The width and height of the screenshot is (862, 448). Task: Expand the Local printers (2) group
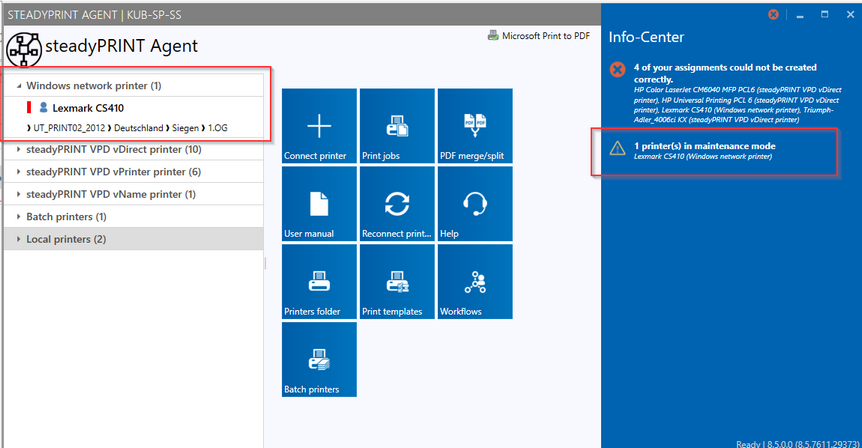[x=19, y=239]
